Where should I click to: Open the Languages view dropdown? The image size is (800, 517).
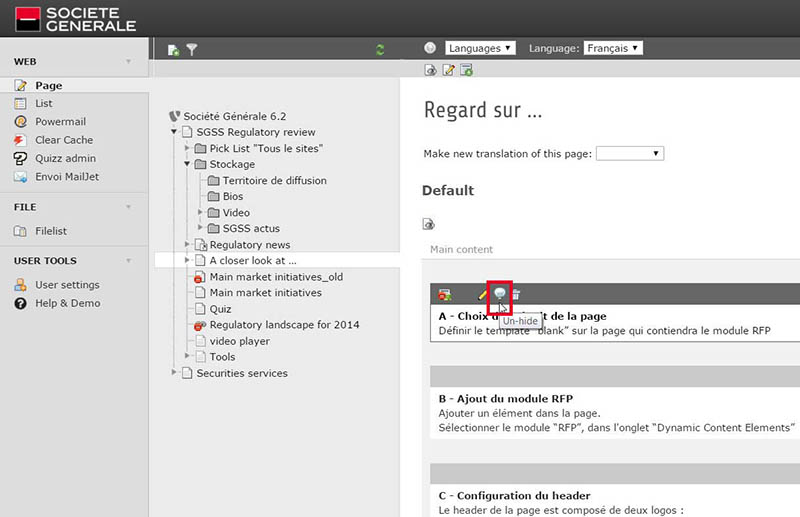point(480,48)
